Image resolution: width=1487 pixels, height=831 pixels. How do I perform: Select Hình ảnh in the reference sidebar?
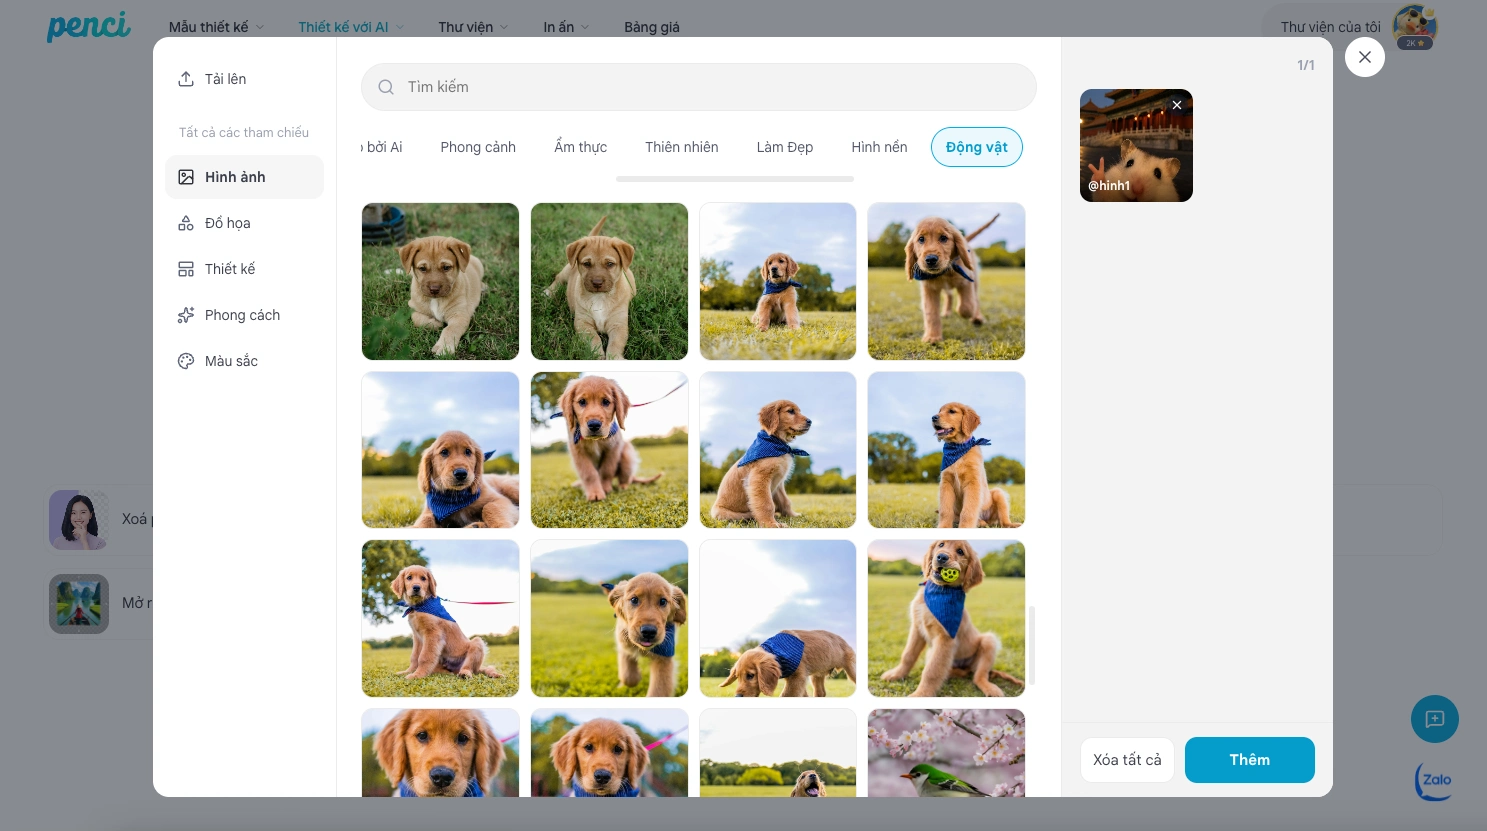(x=244, y=177)
